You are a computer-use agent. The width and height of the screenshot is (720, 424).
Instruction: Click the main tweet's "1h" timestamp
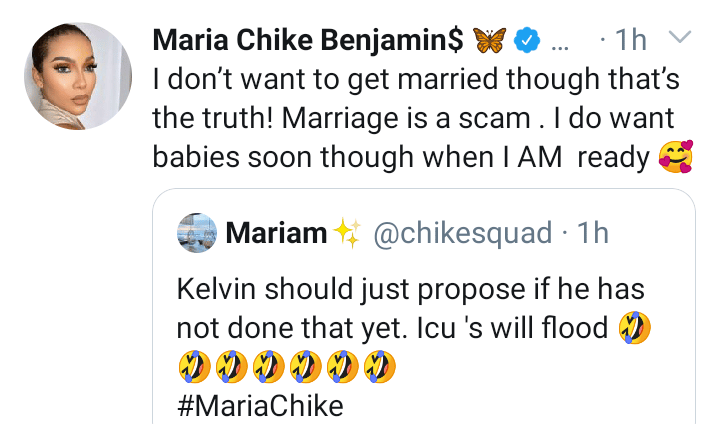click(x=630, y=41)
